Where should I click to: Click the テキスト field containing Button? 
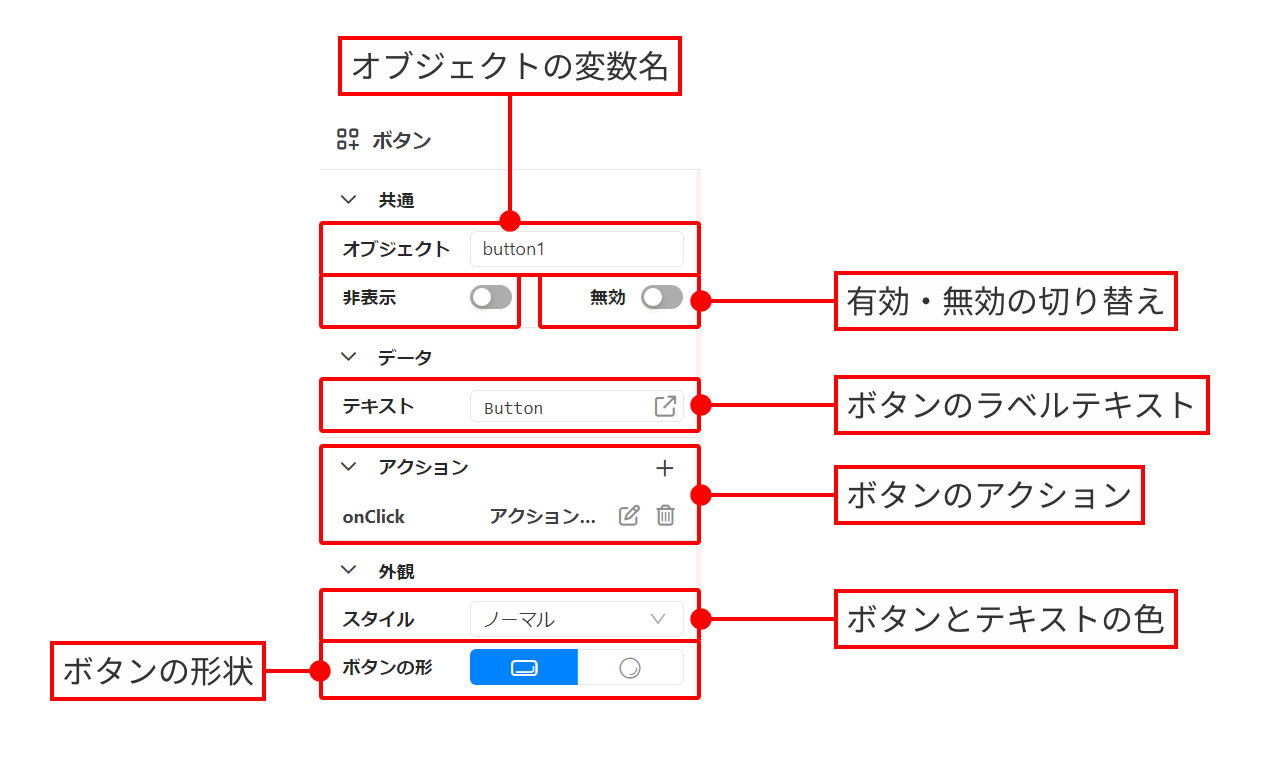coord(558,407)
